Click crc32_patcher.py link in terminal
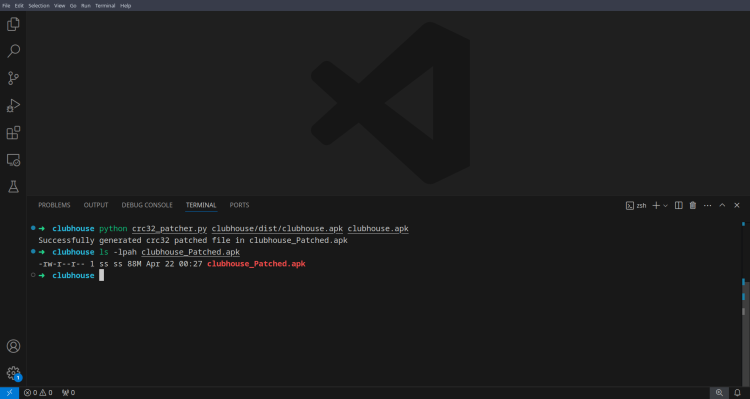750x399 pixels. point(169,229)
